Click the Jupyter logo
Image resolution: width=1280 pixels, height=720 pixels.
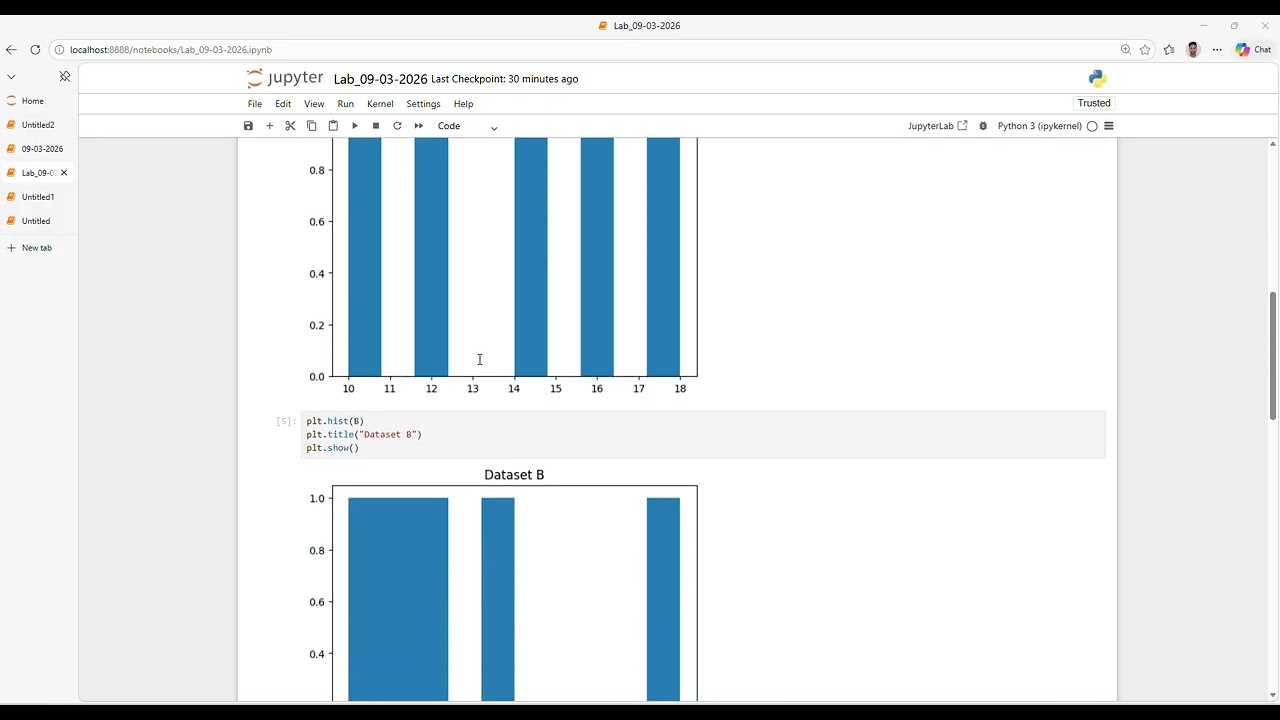[285, 78]
